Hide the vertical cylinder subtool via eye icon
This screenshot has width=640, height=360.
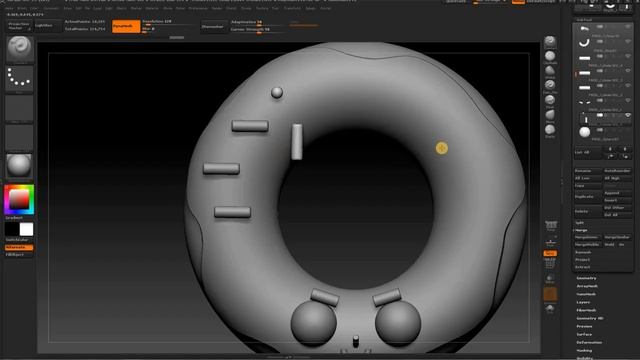click(628, 115)
